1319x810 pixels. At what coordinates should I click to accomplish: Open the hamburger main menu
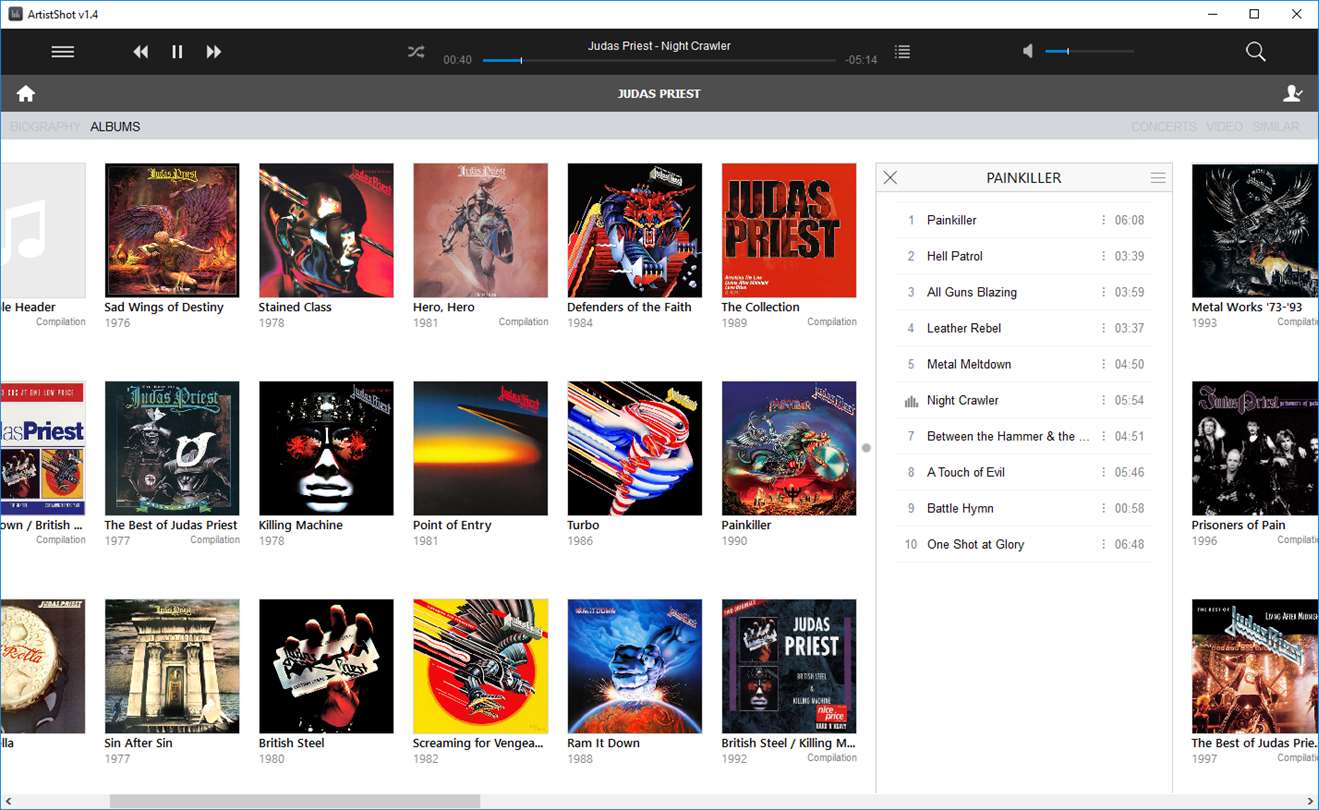click(63, 52)
